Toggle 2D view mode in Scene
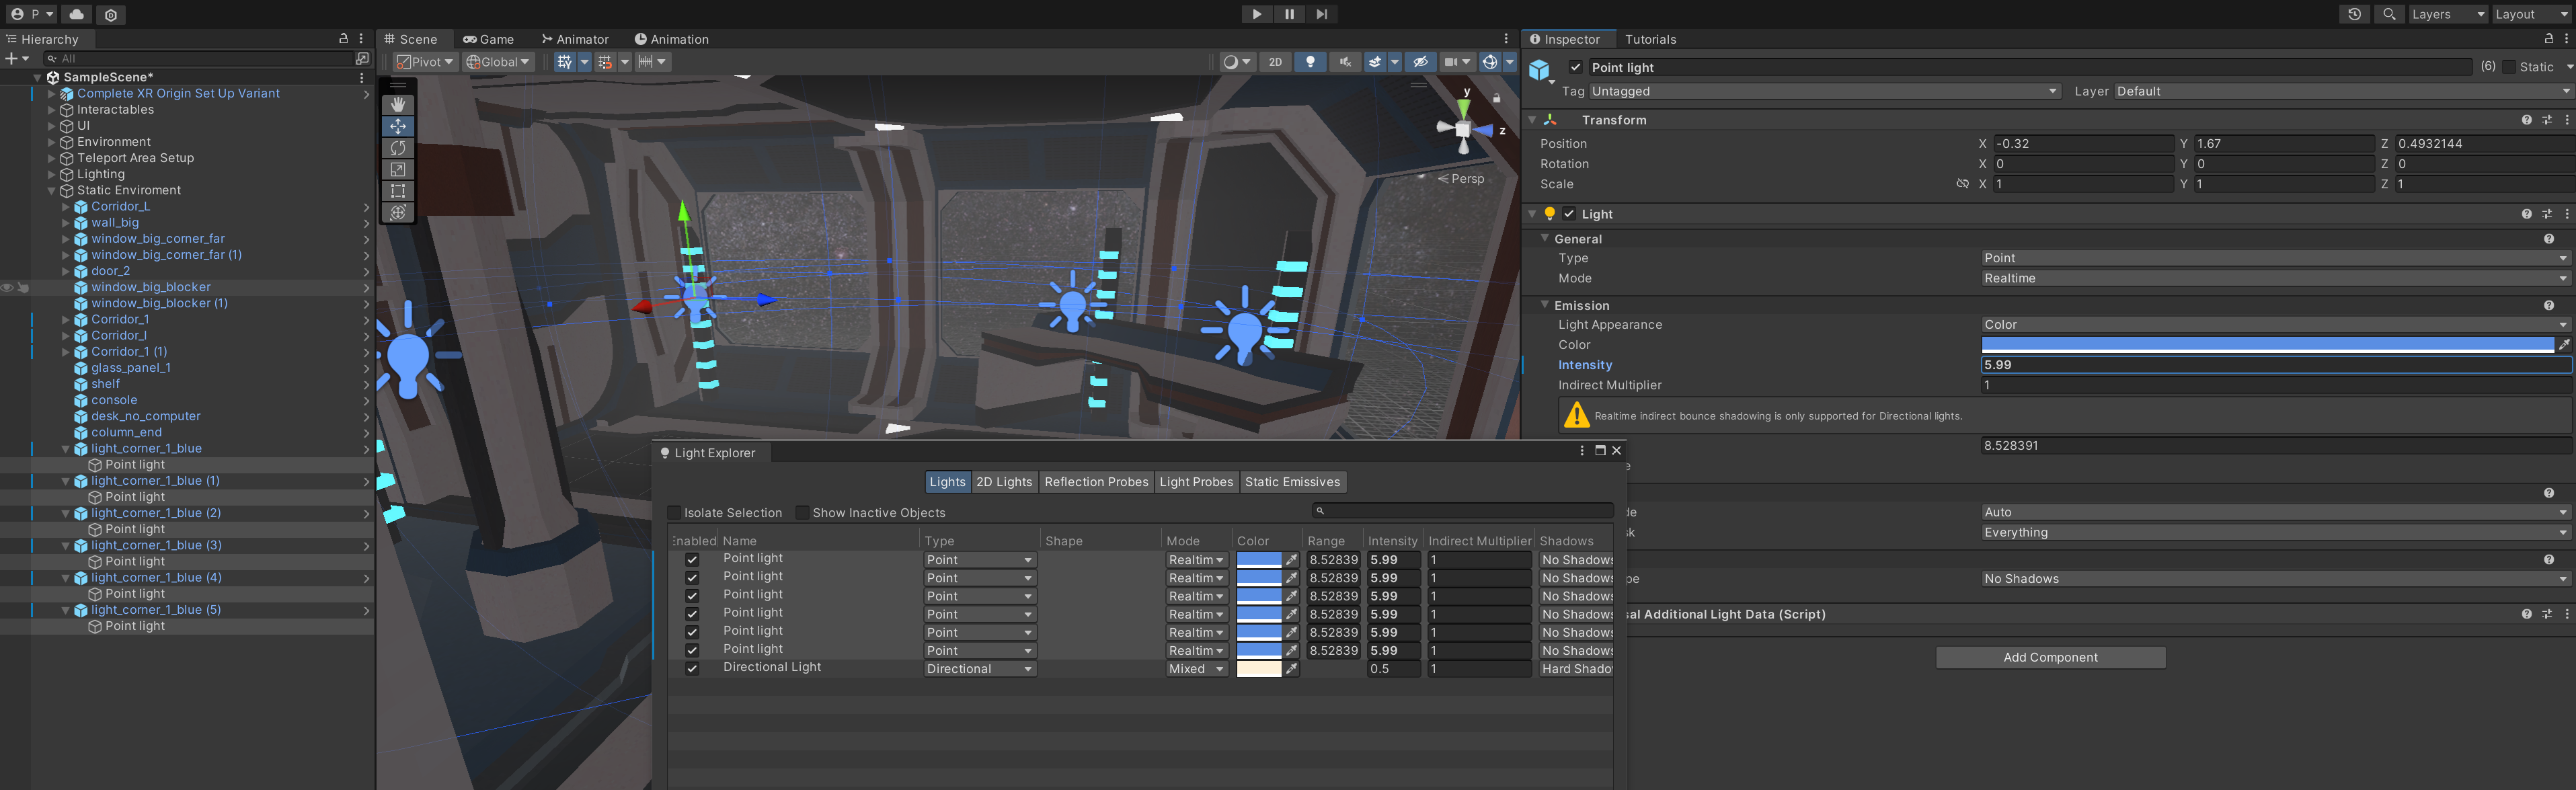2576x790 pixels. click(1275, 62)
